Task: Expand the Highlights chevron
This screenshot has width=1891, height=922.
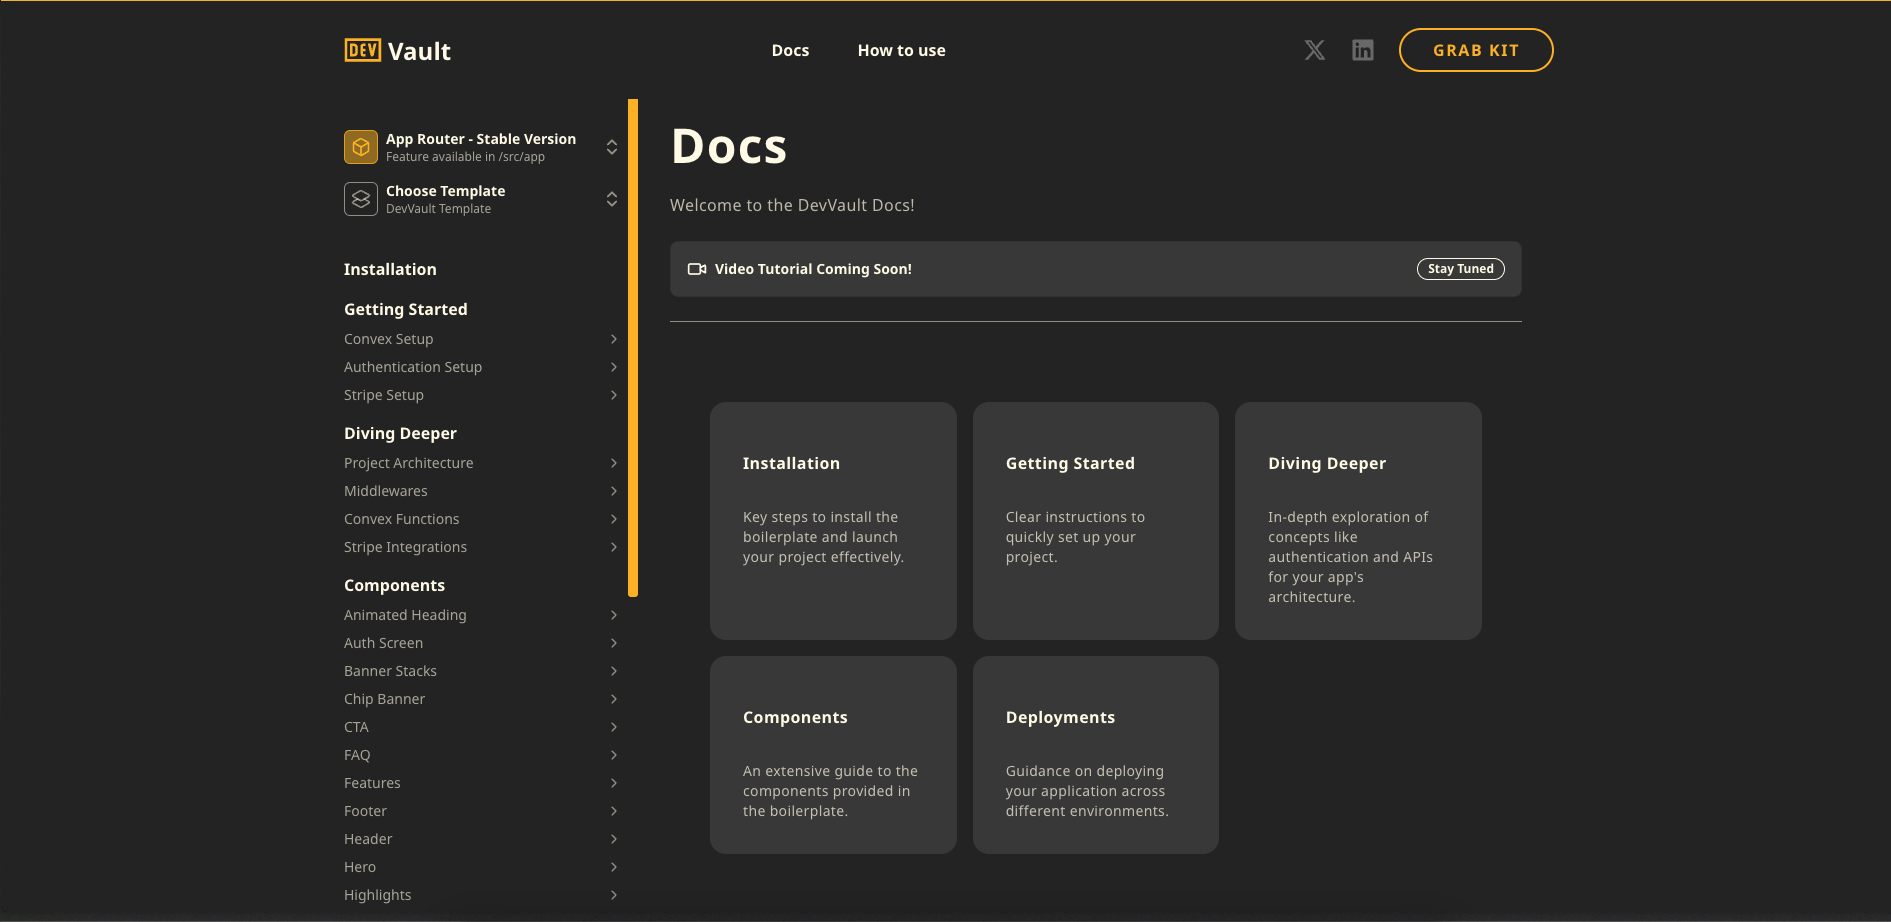Action: (614, 895)
